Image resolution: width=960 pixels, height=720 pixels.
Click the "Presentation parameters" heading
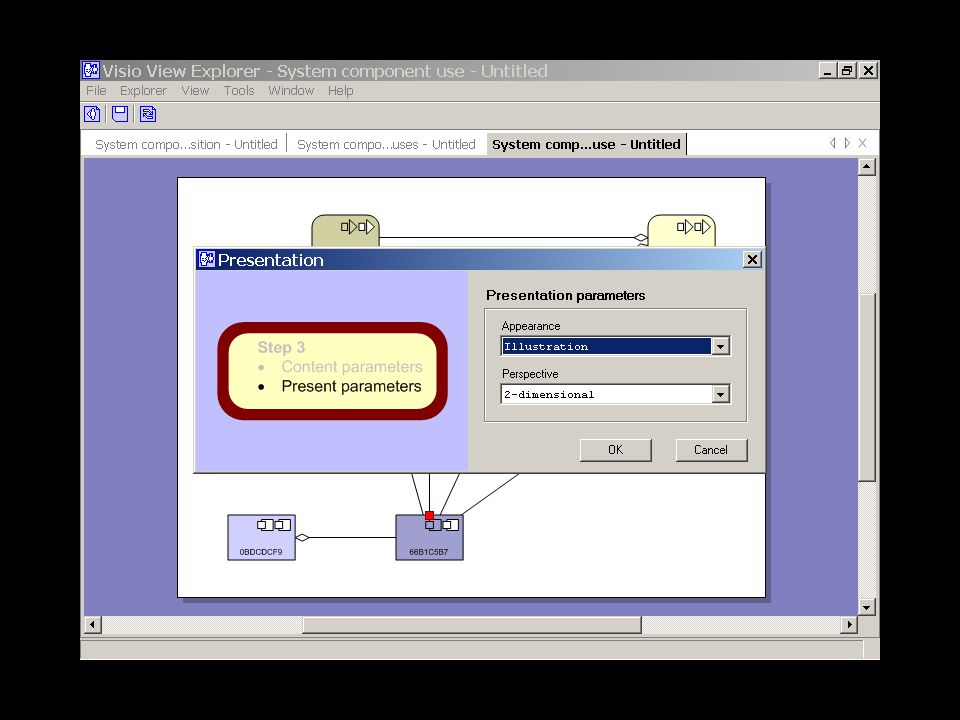566,296
